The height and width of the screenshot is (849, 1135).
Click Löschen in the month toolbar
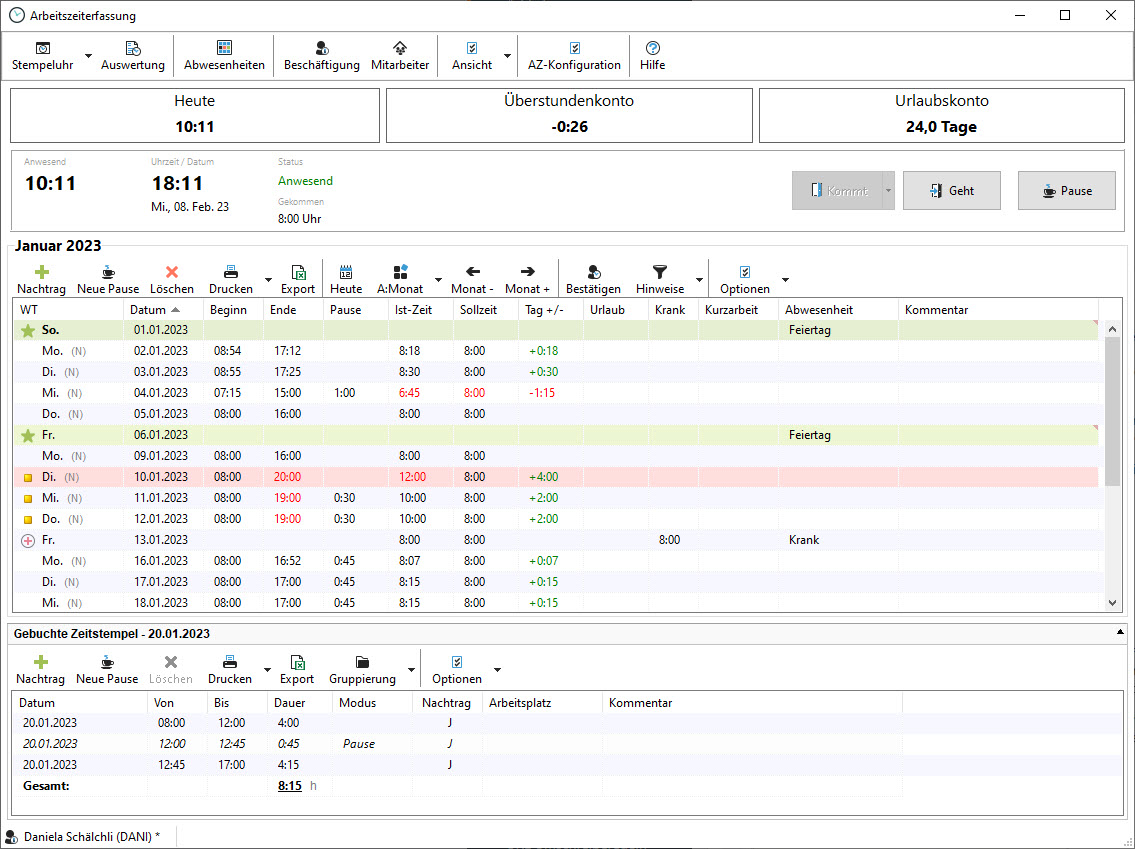tap(172, 279)
